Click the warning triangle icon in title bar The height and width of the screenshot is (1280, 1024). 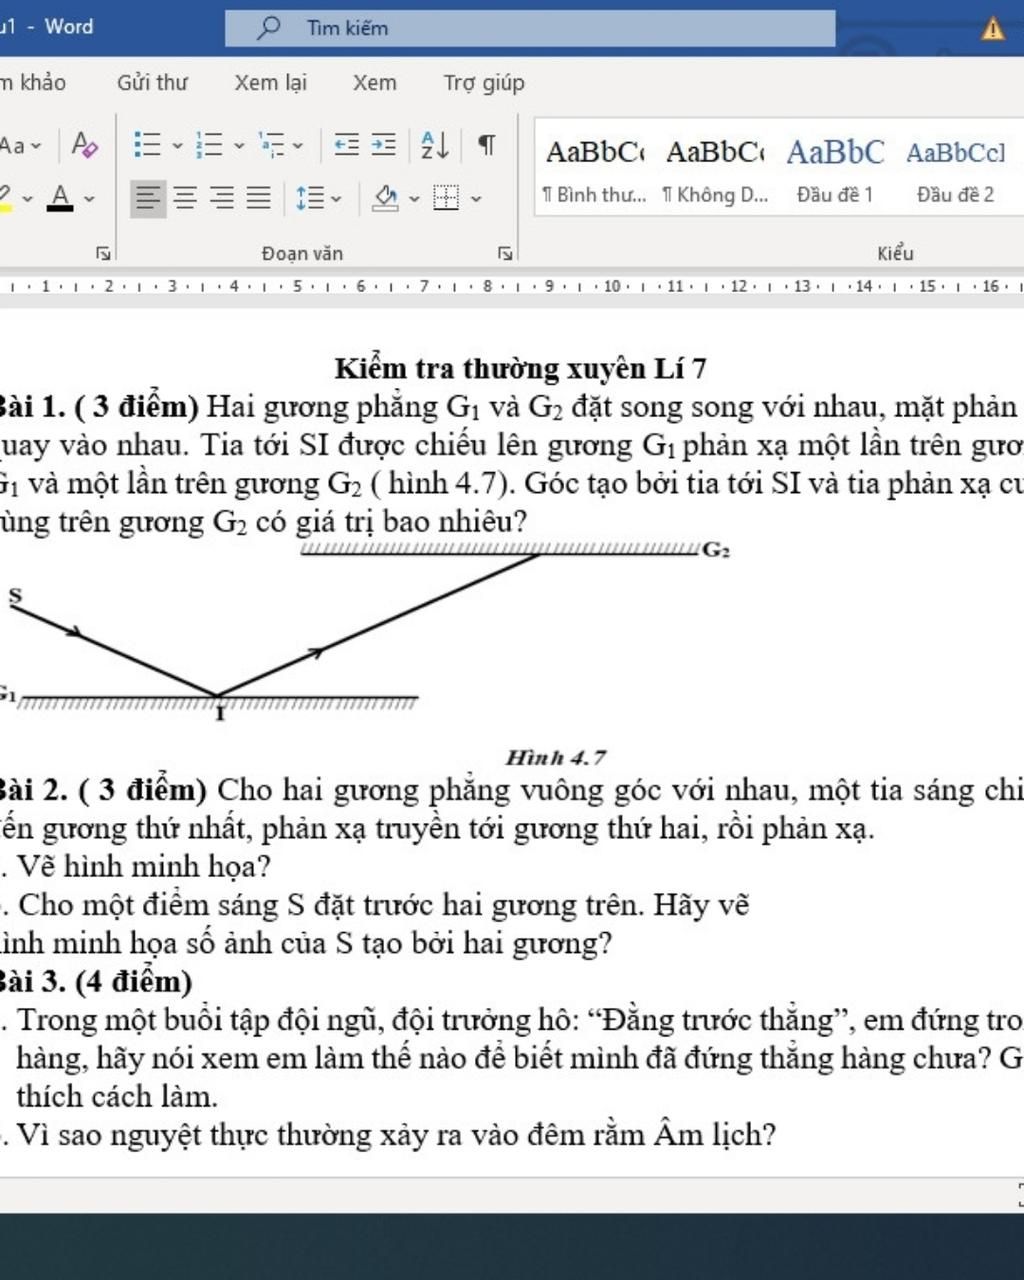[993, 28]
